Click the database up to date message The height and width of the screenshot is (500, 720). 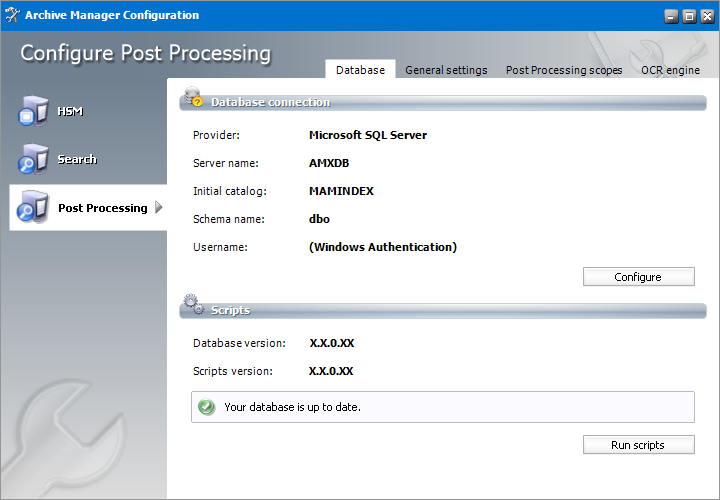[x=292, y=407]
